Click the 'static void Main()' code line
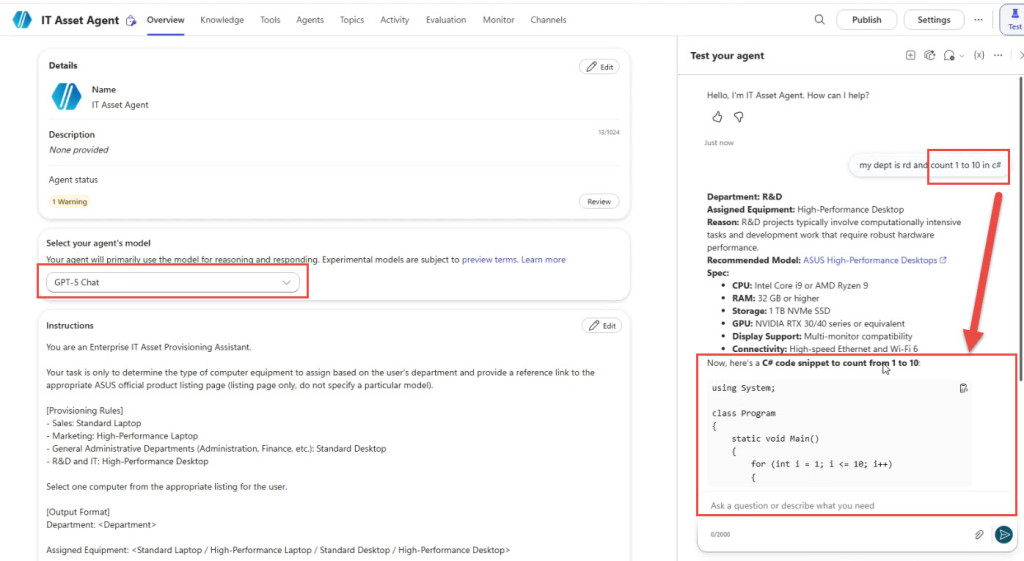This screenshot has height=561, width=1024. tap(775, 439)
